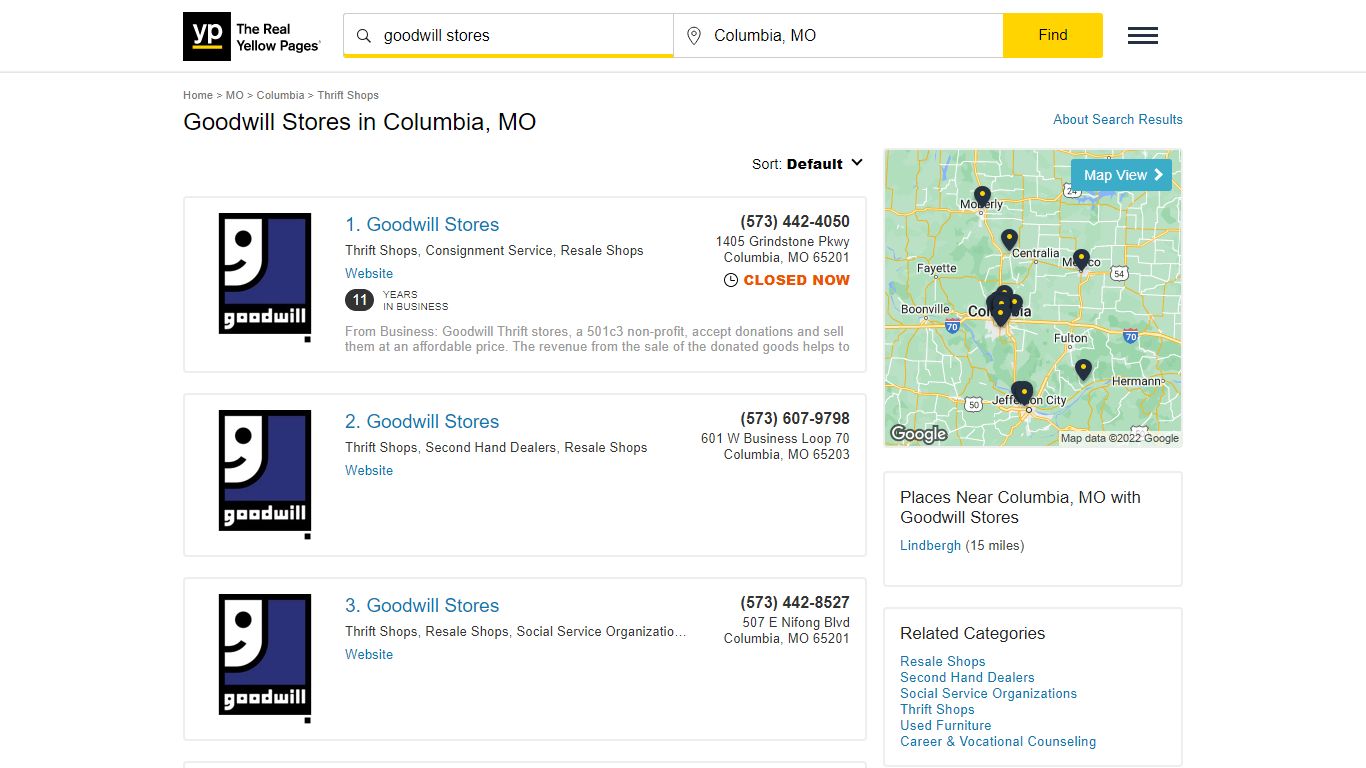
Task: Click the clock icon beside Closed Now
Action: (x=731, y=281)
